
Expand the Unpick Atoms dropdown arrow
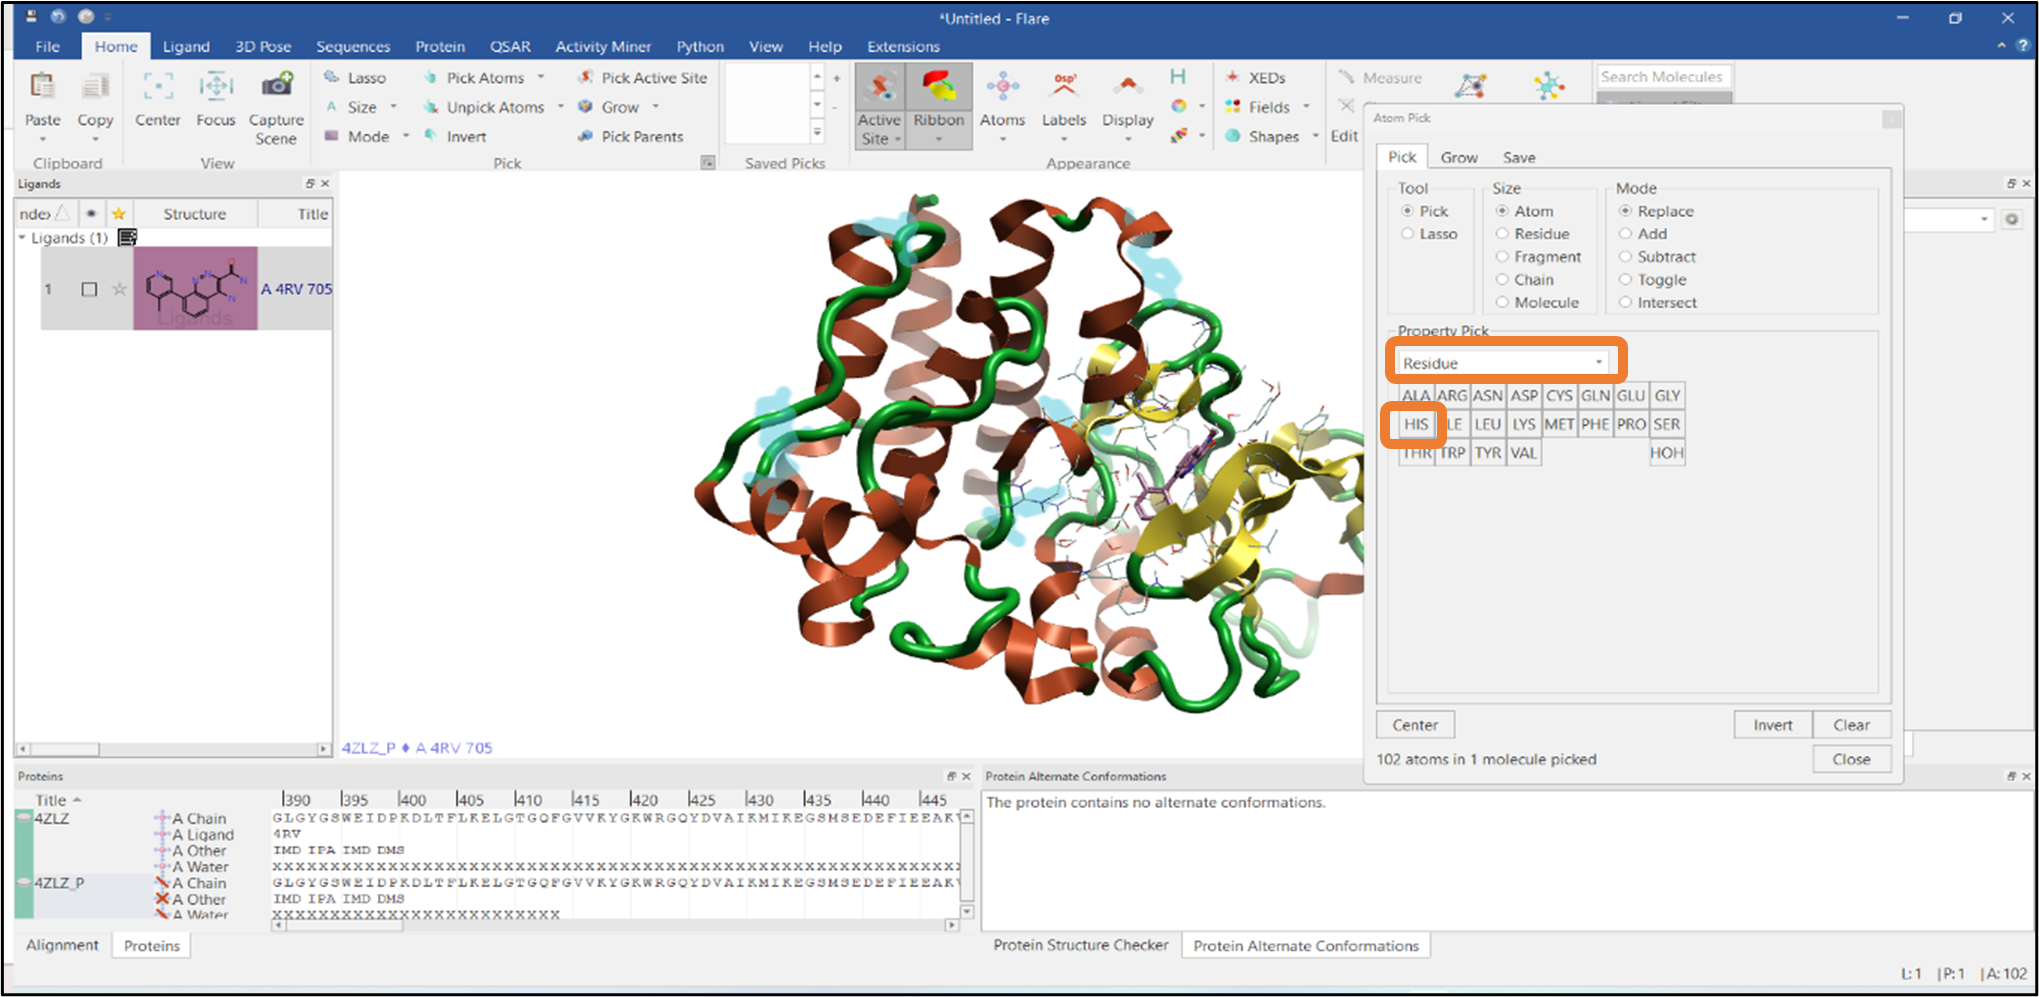[x=560, y=106]
